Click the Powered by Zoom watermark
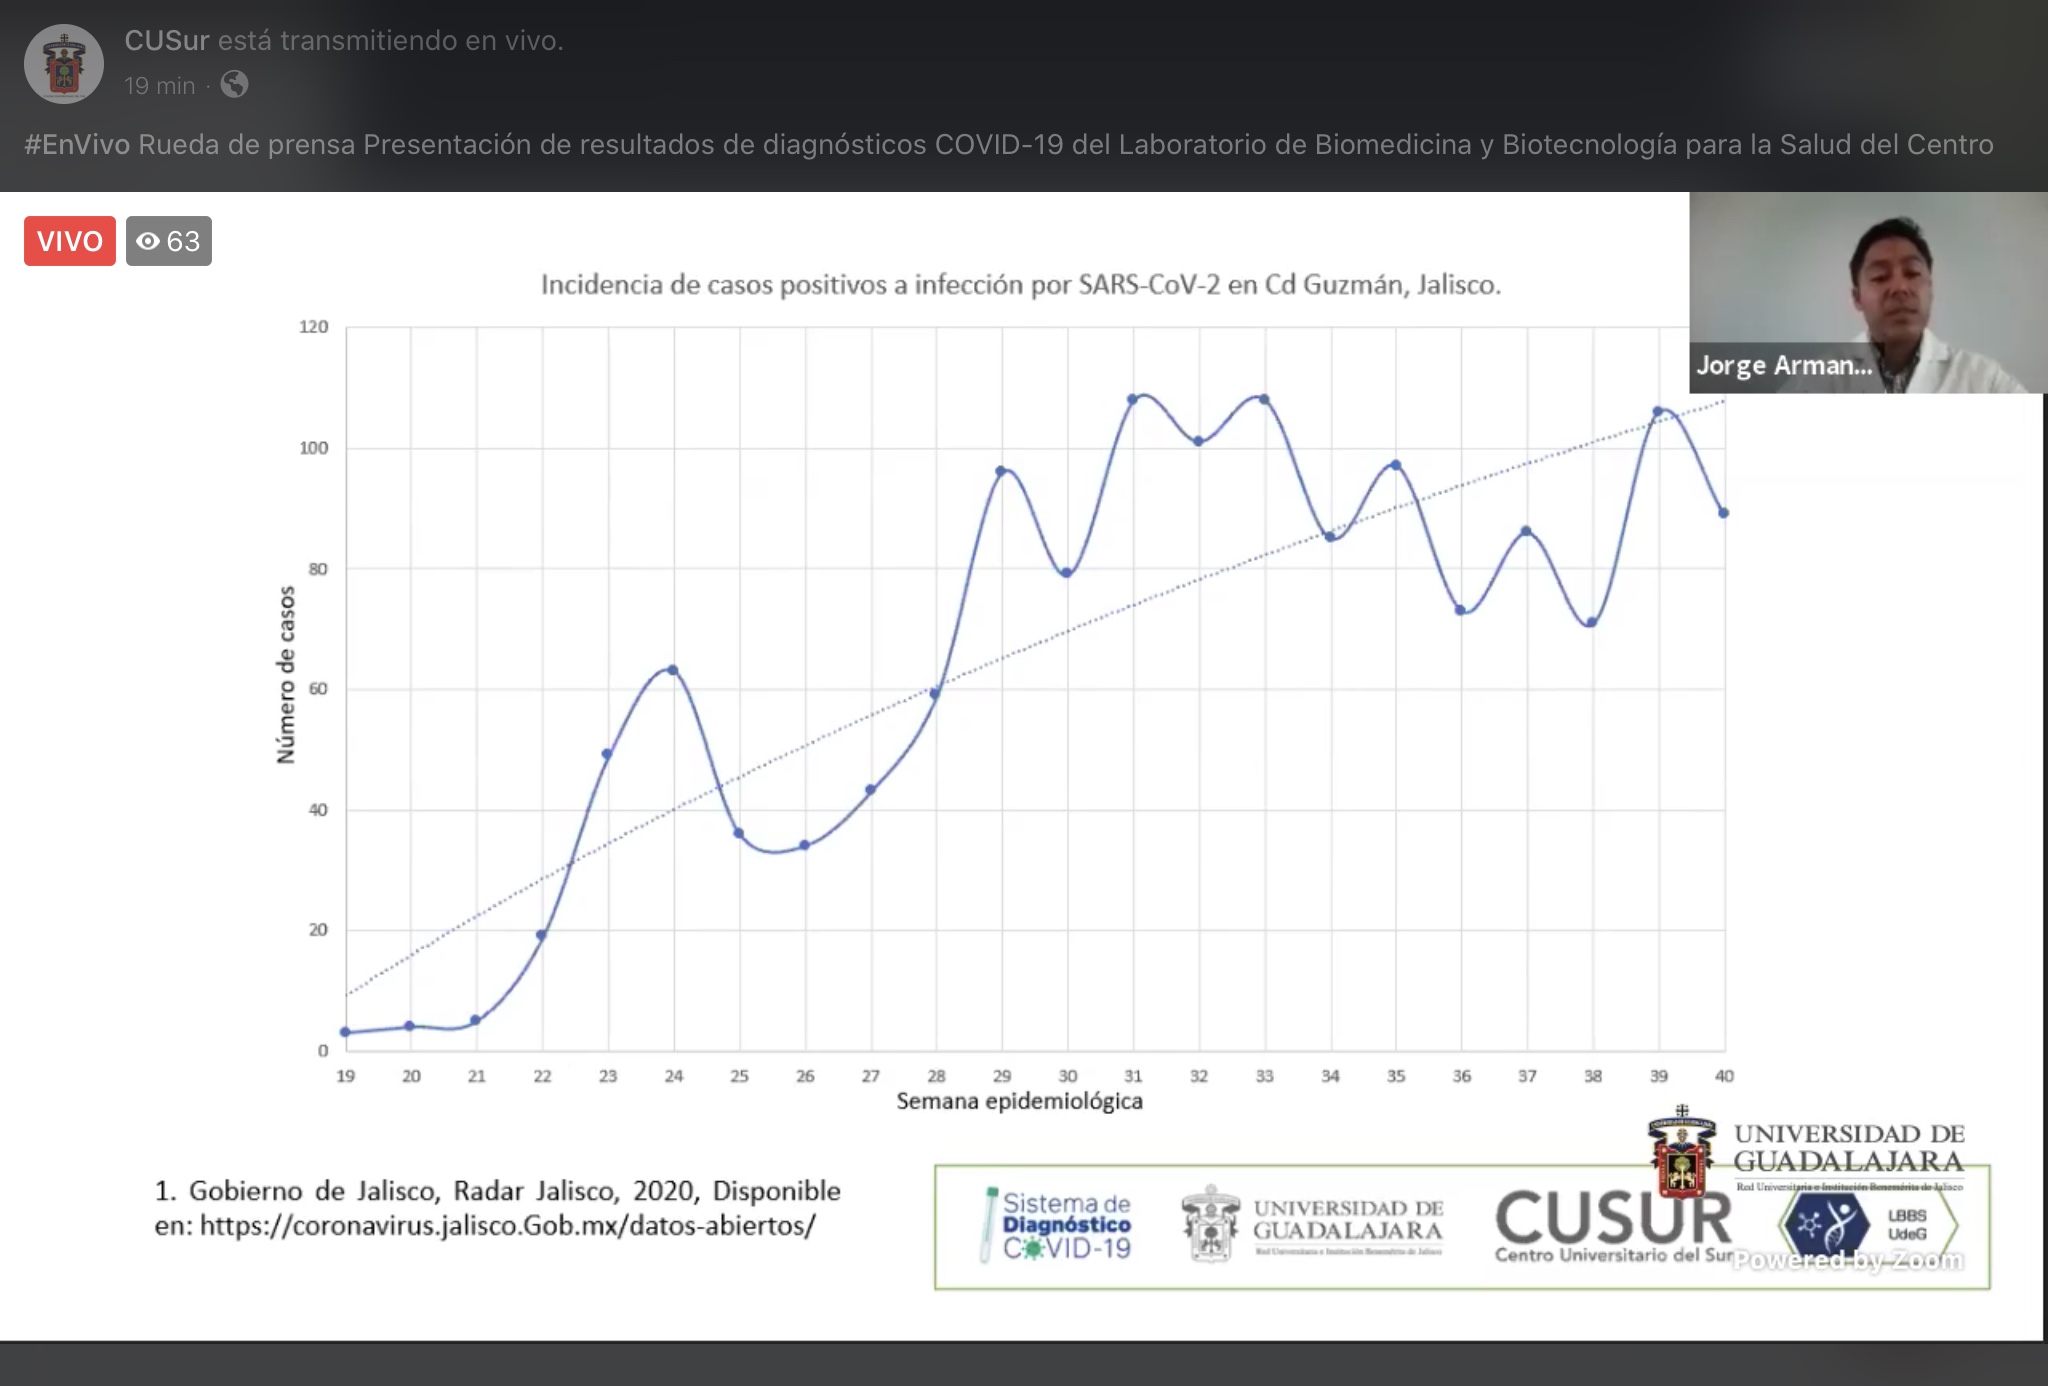The height and width of the screenshot is (1386, 2048). pos(1848,1261)
